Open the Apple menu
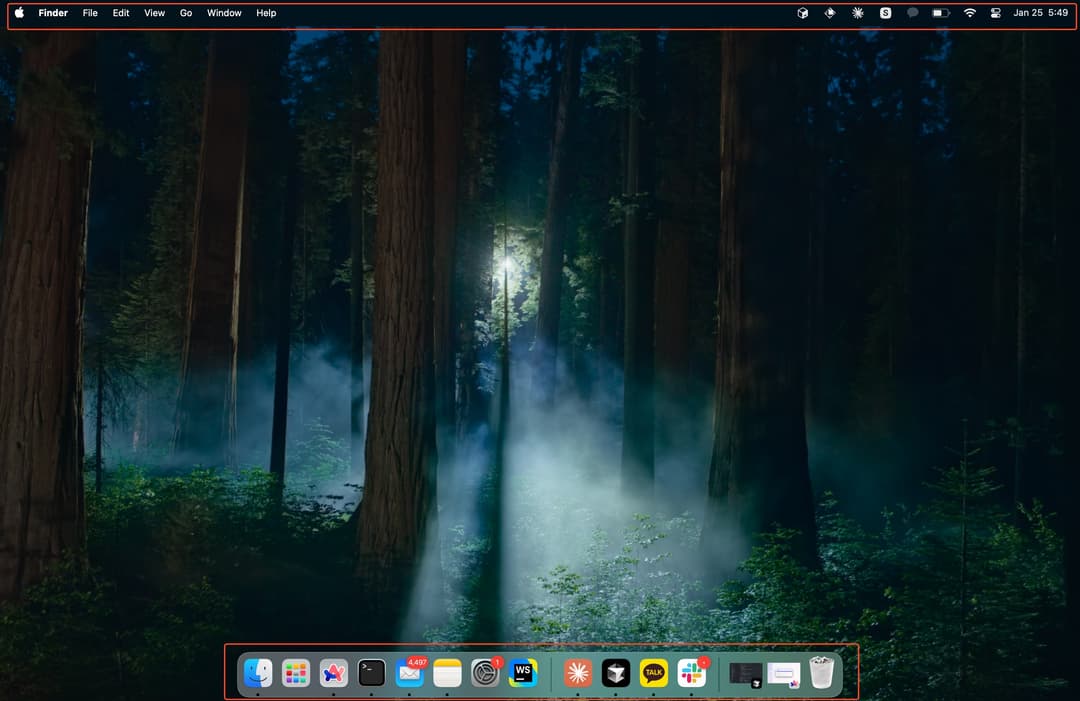Viewport: 1080px width, 701px height. [x=19, y=13]
